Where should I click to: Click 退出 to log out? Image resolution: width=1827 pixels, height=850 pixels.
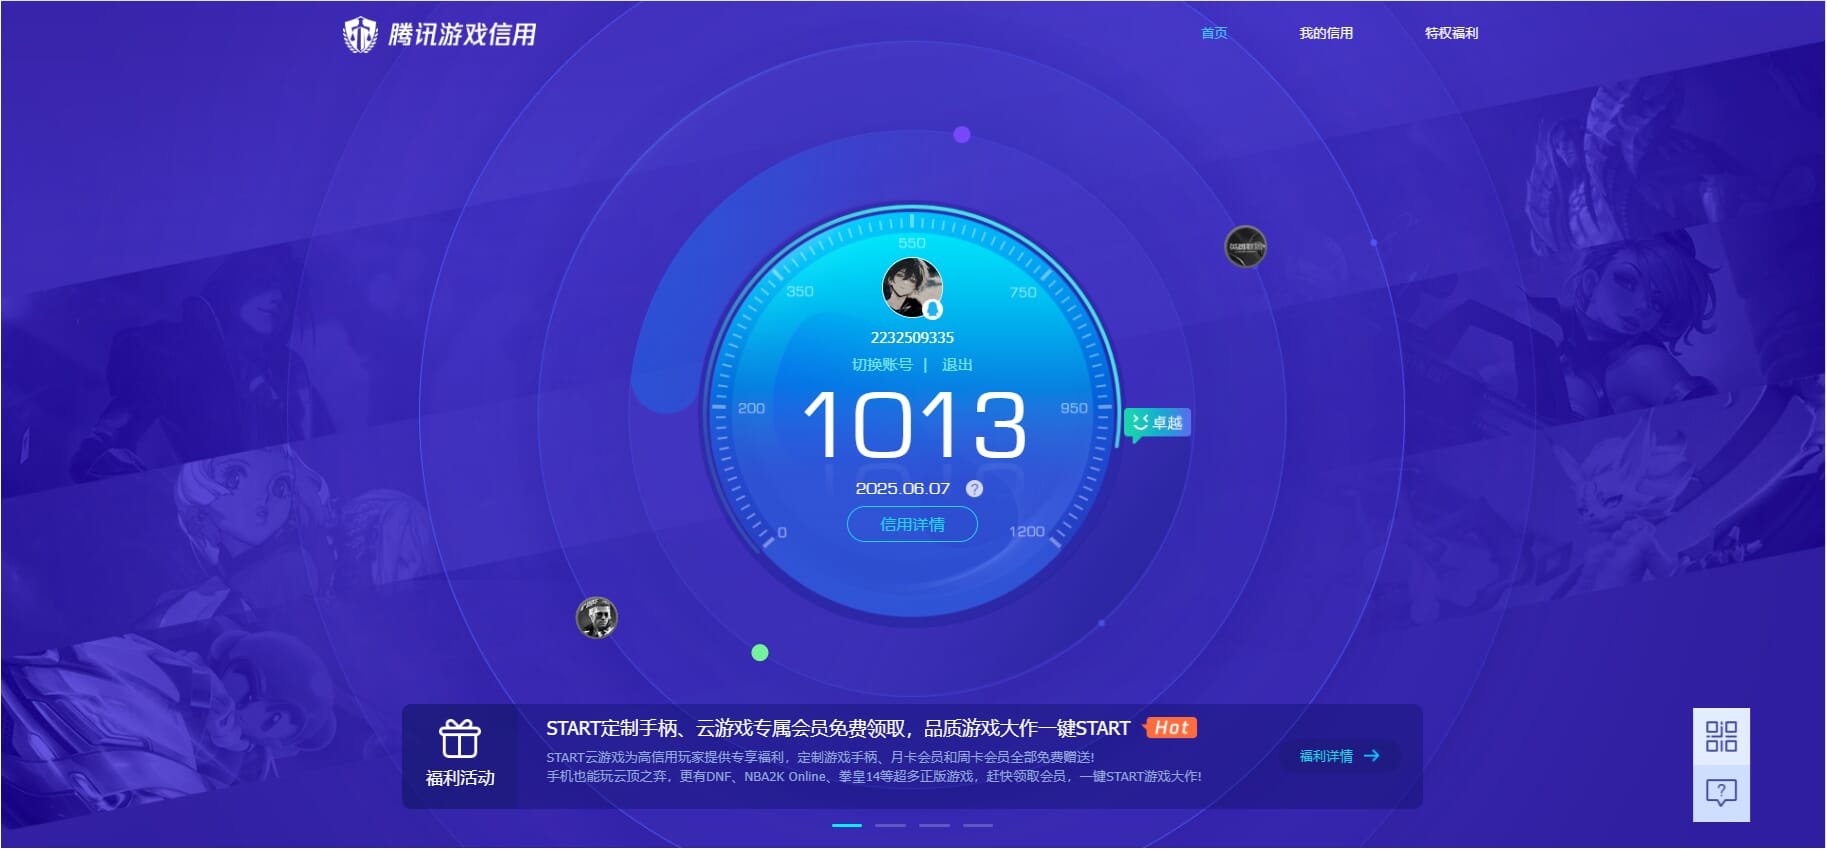point(957,365)
